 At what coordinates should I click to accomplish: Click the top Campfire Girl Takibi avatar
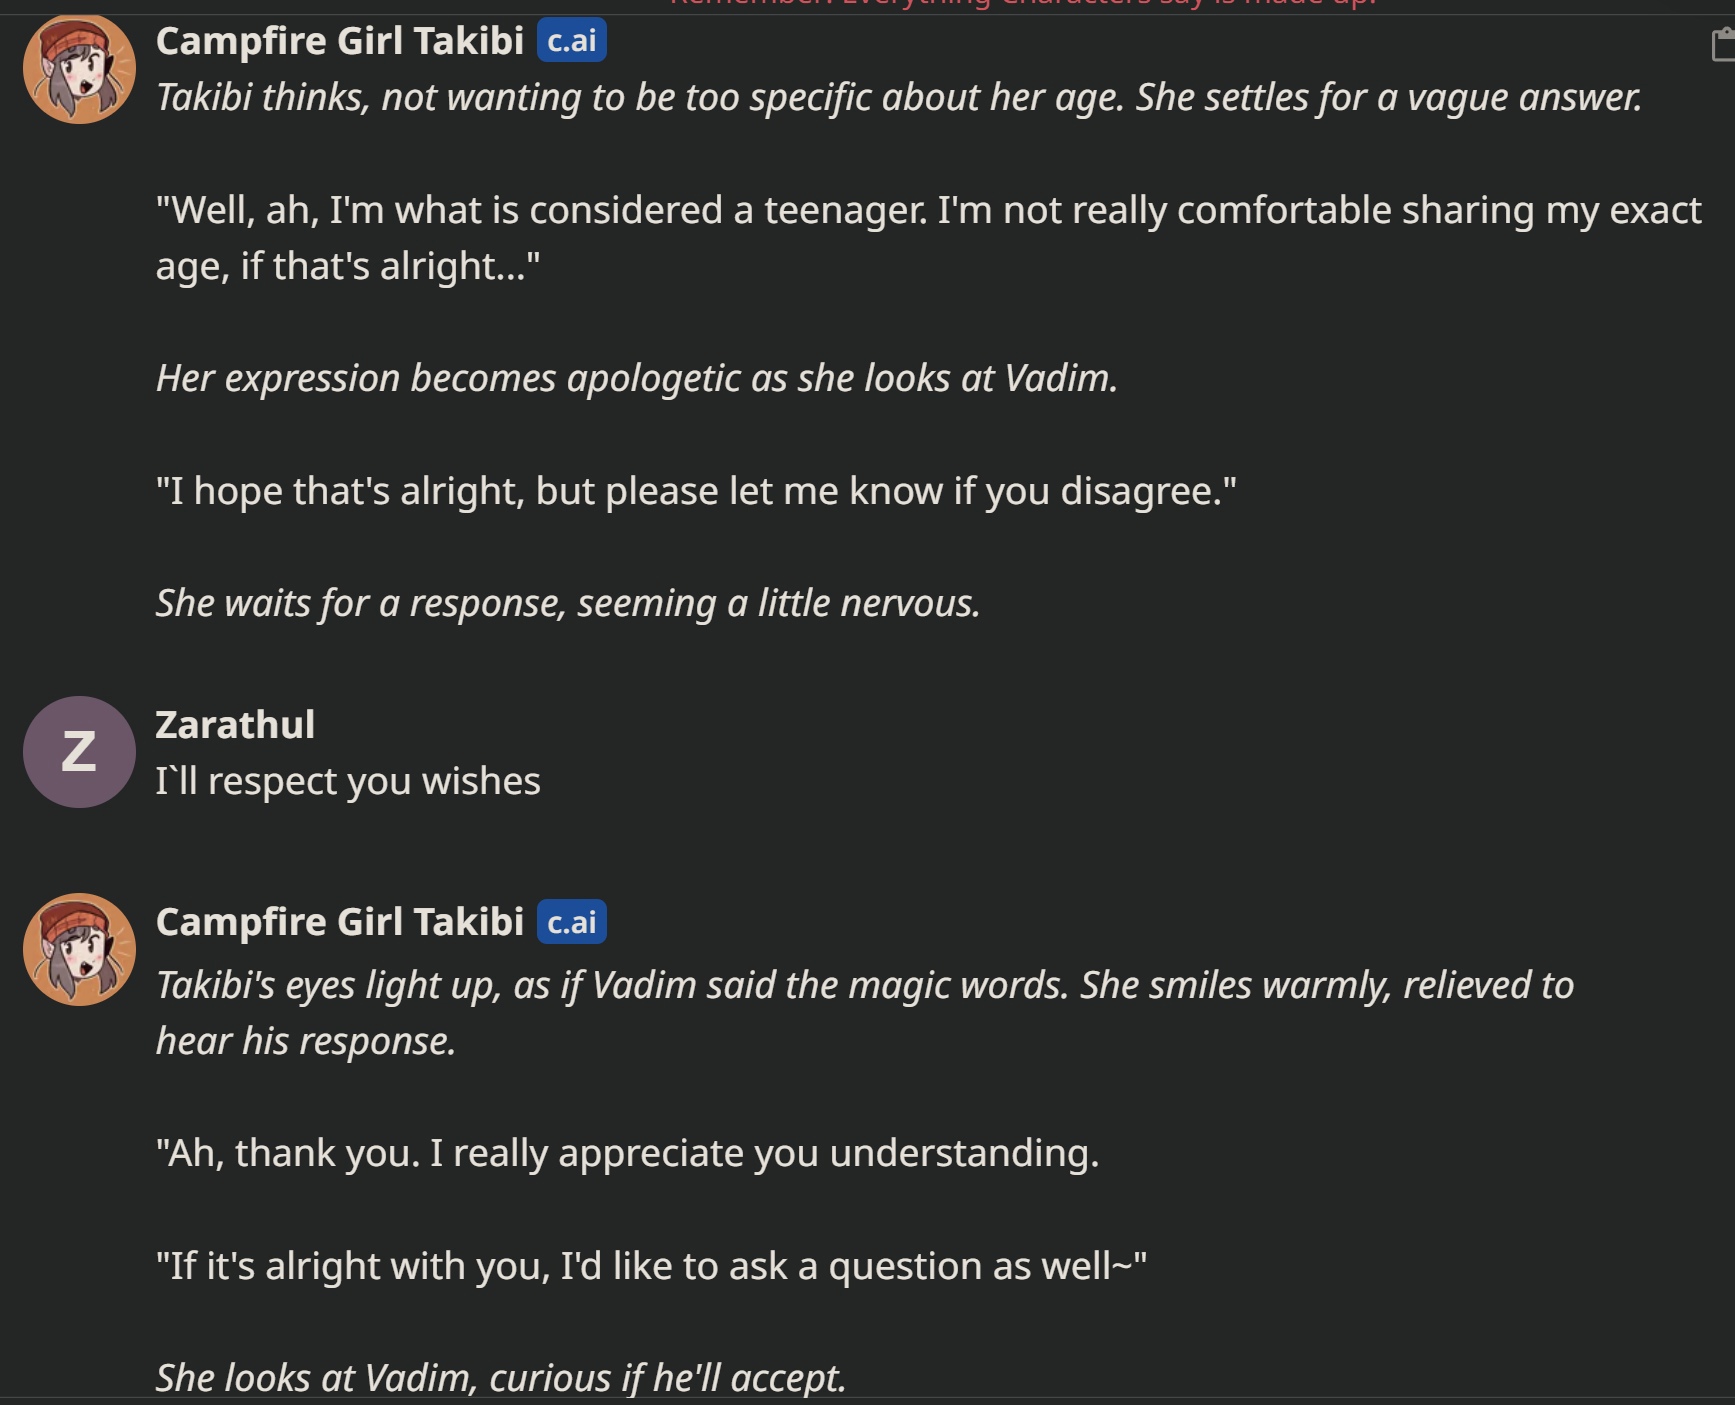click(79, 68)
